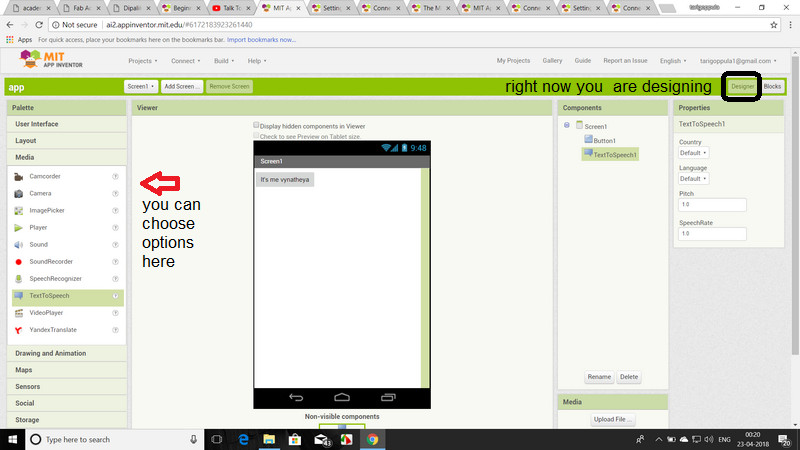Open the Connect menu
800x450 pixels.
coord(185,61)
